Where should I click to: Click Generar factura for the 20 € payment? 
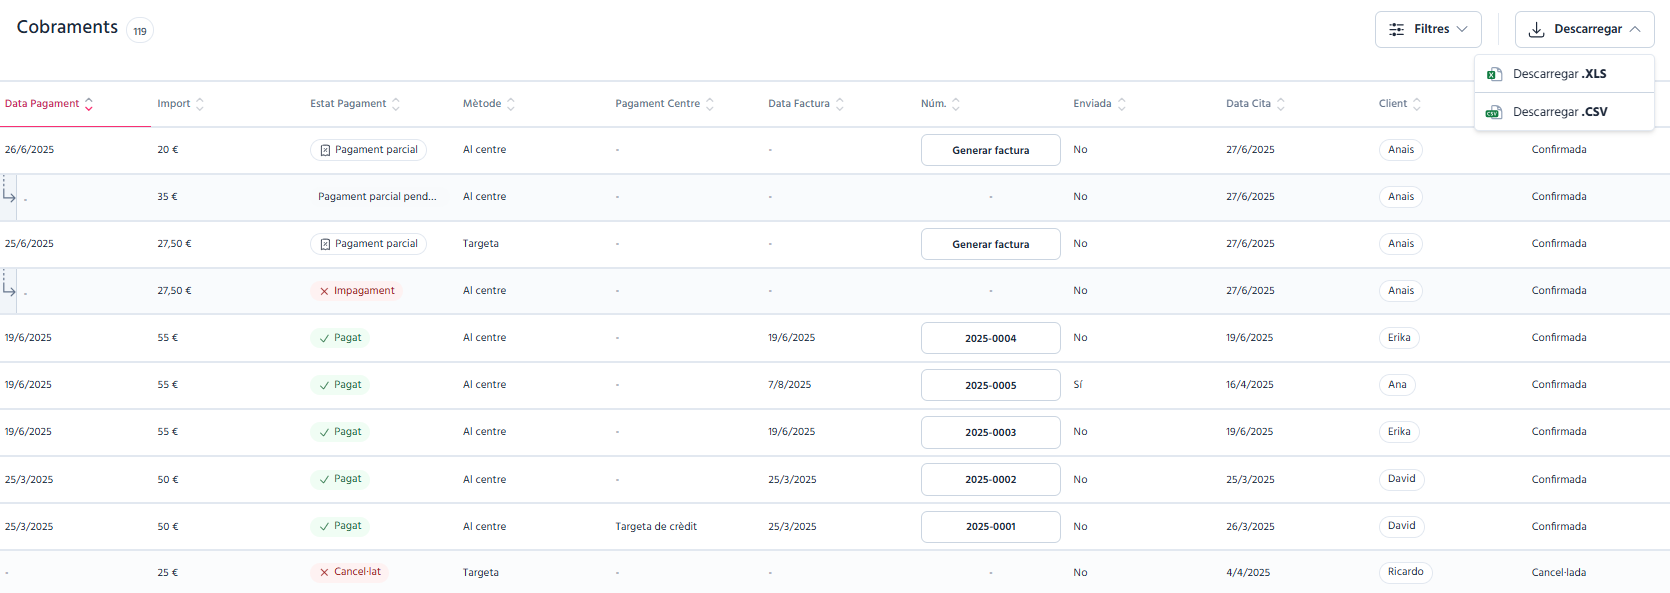[x=991, y=150]
